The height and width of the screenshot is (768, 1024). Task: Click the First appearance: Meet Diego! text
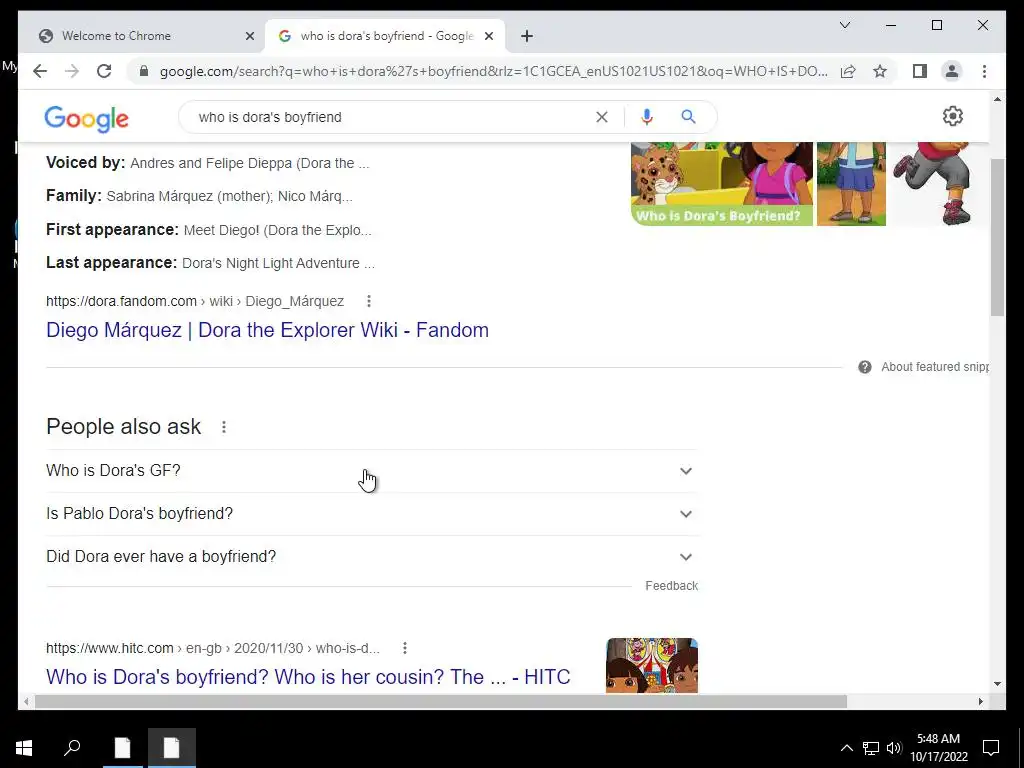209,230
